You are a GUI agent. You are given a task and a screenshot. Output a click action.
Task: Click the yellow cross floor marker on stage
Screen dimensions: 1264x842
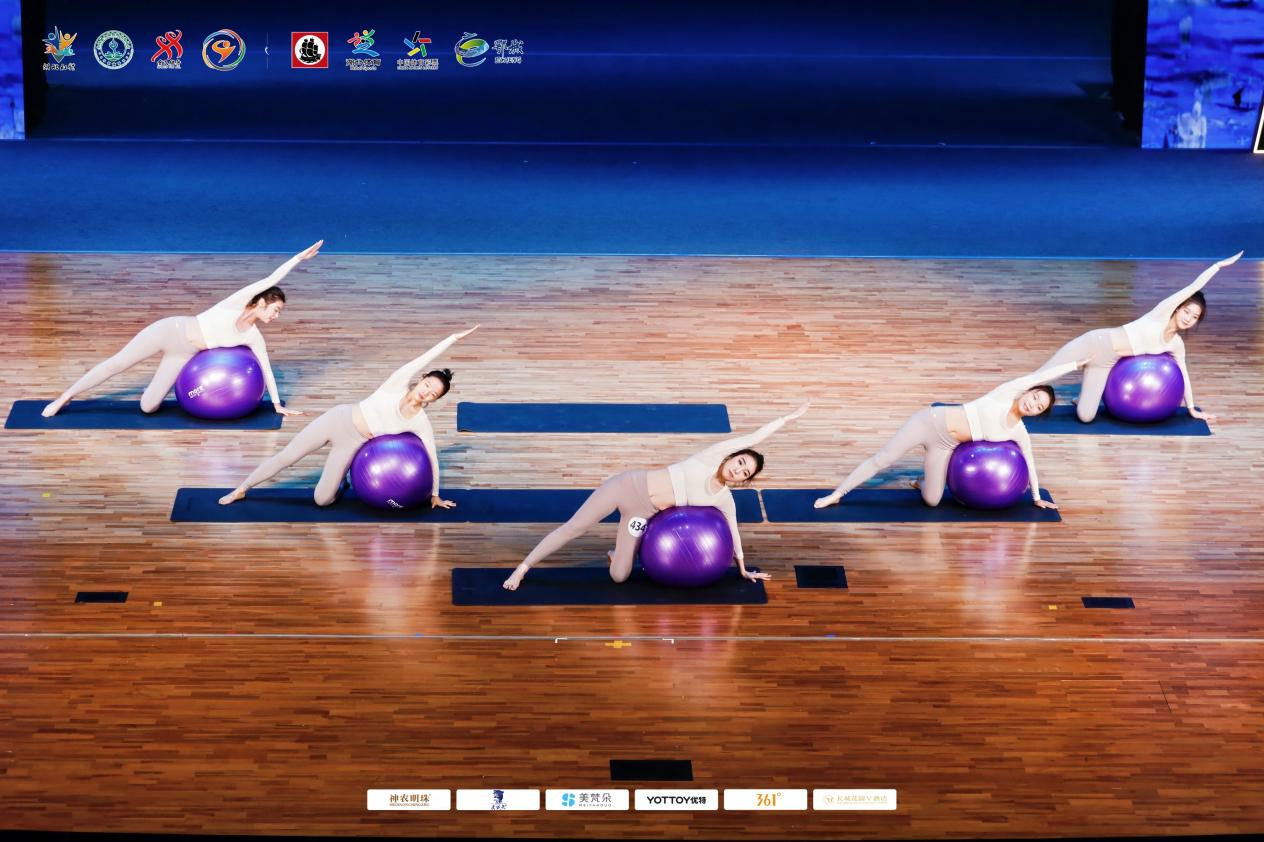tap(618, 645)
